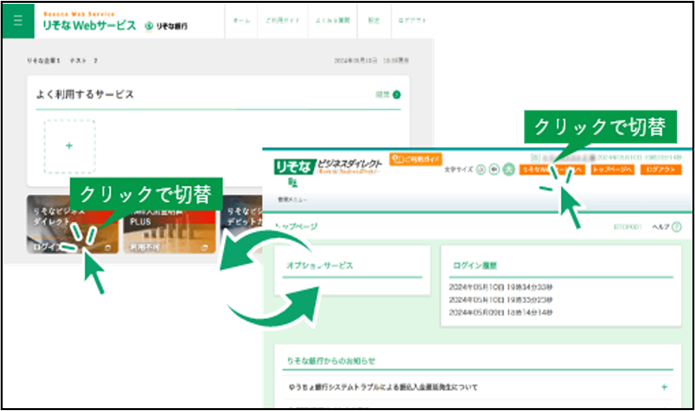Open the orange ご利用ガイド button in Business Direct
Image resolution: width=695 pixels, height=411 pixels.
pos(416,159)
